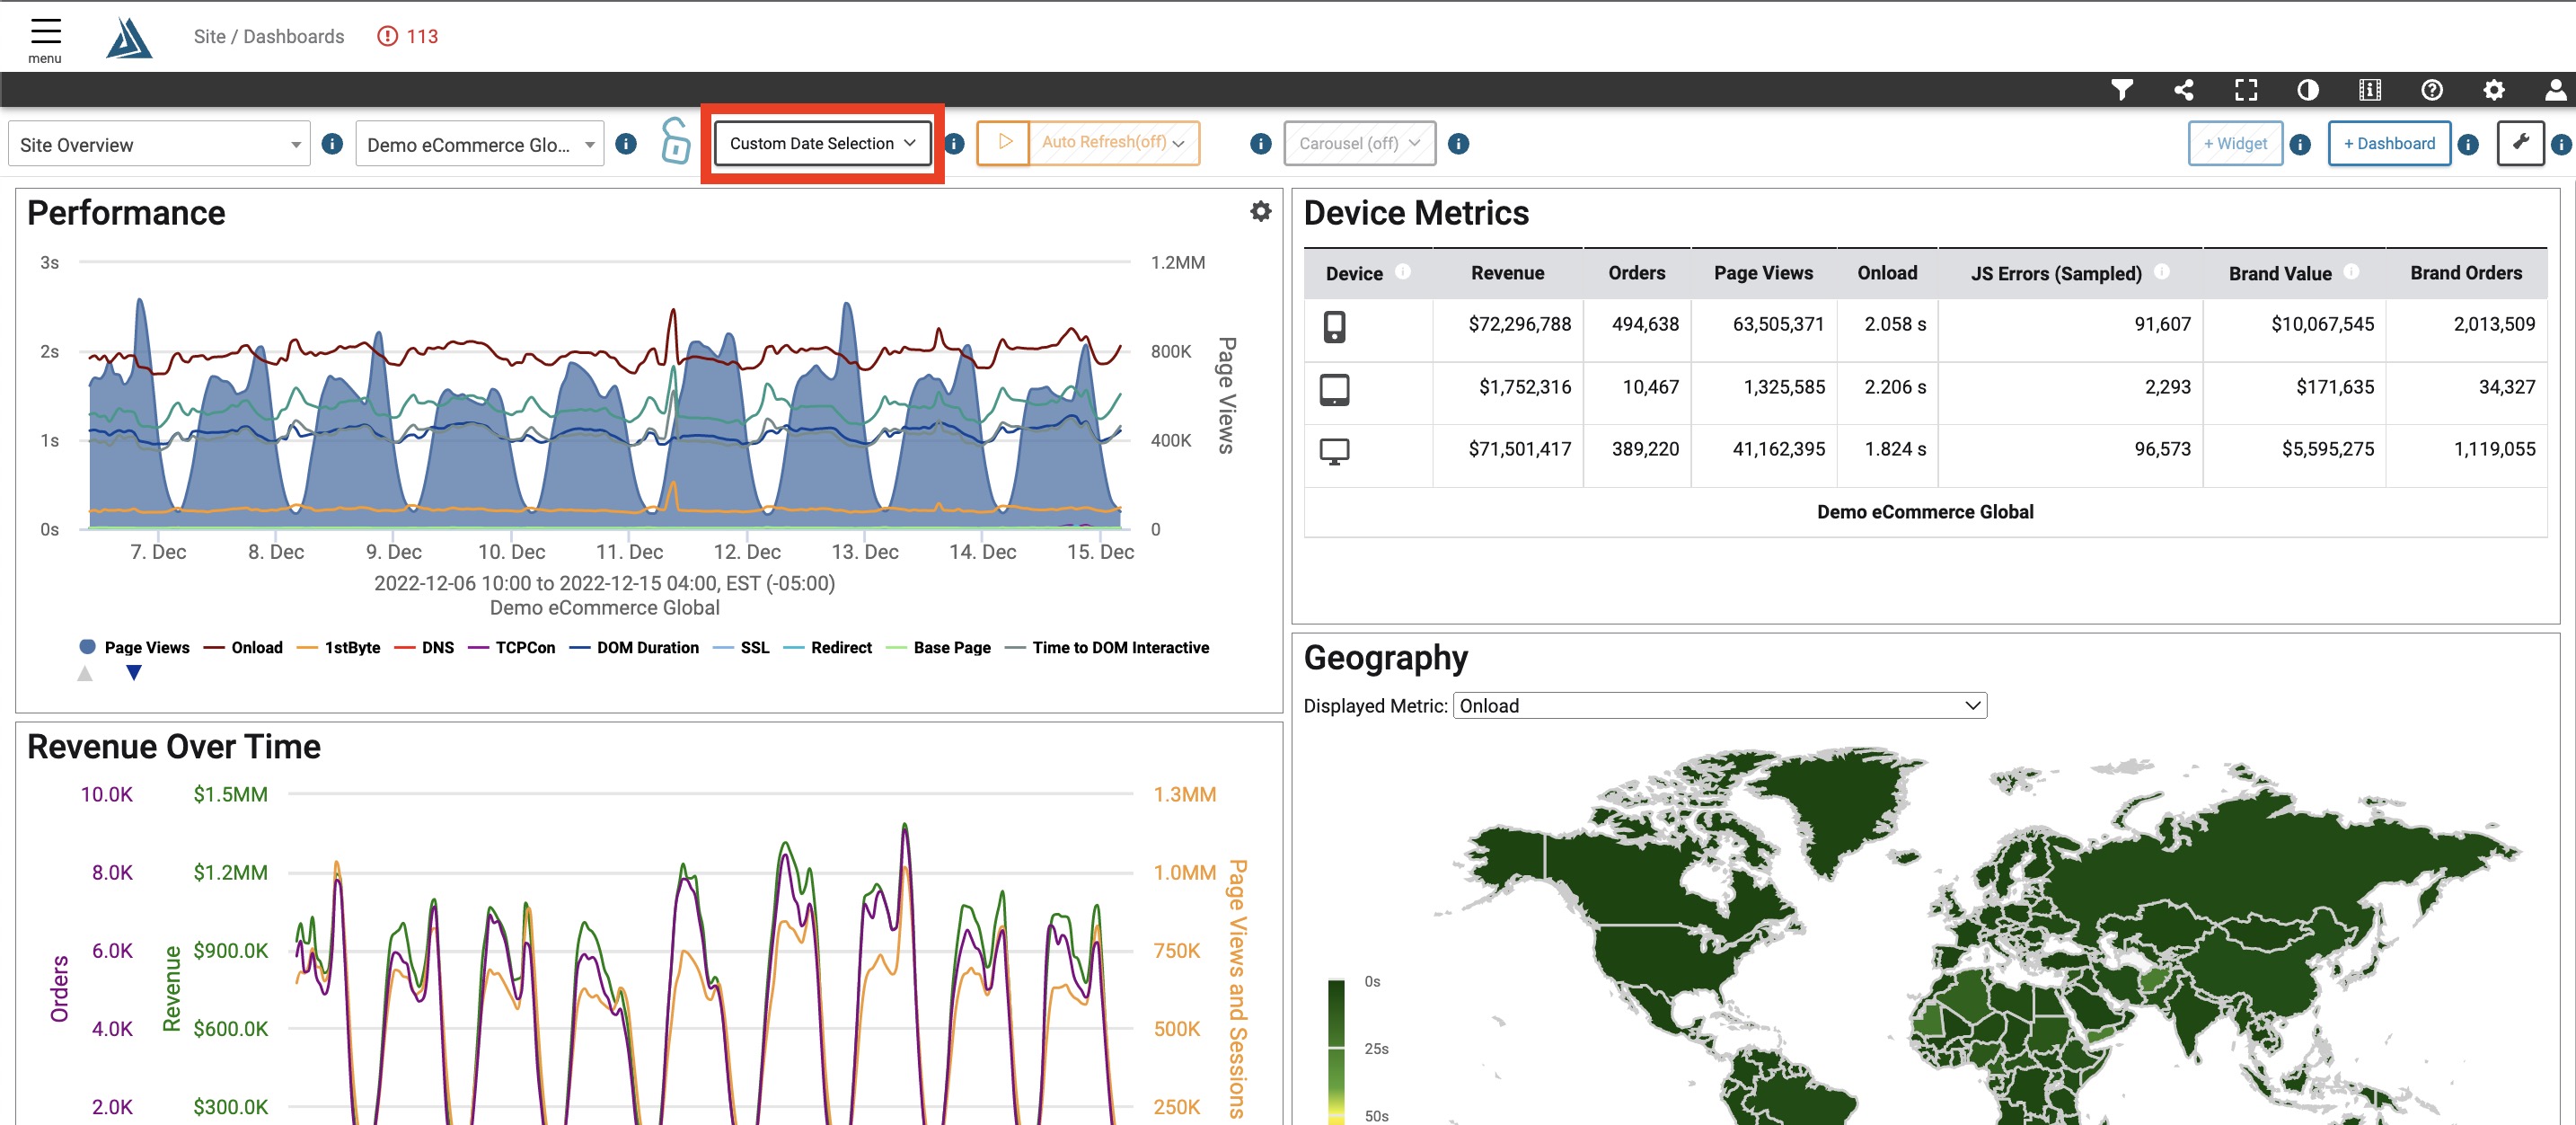Toggle Redirect series in legend
Image resolution: width=2576 pixels, height=1125 pixels.
coord(827,647)
